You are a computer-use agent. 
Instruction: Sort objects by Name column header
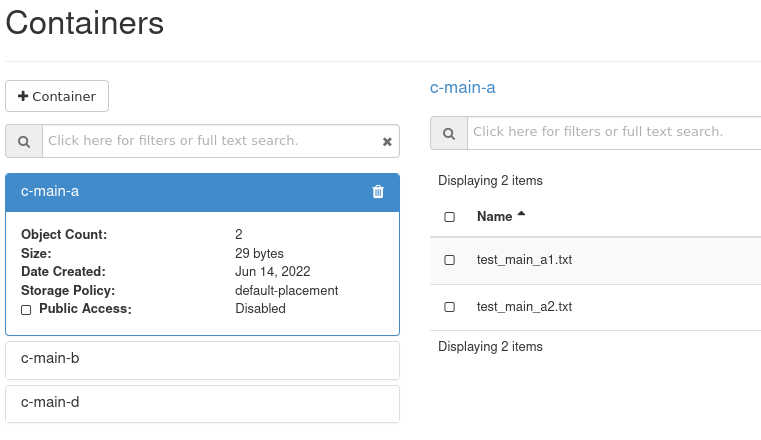pos(494,216)
